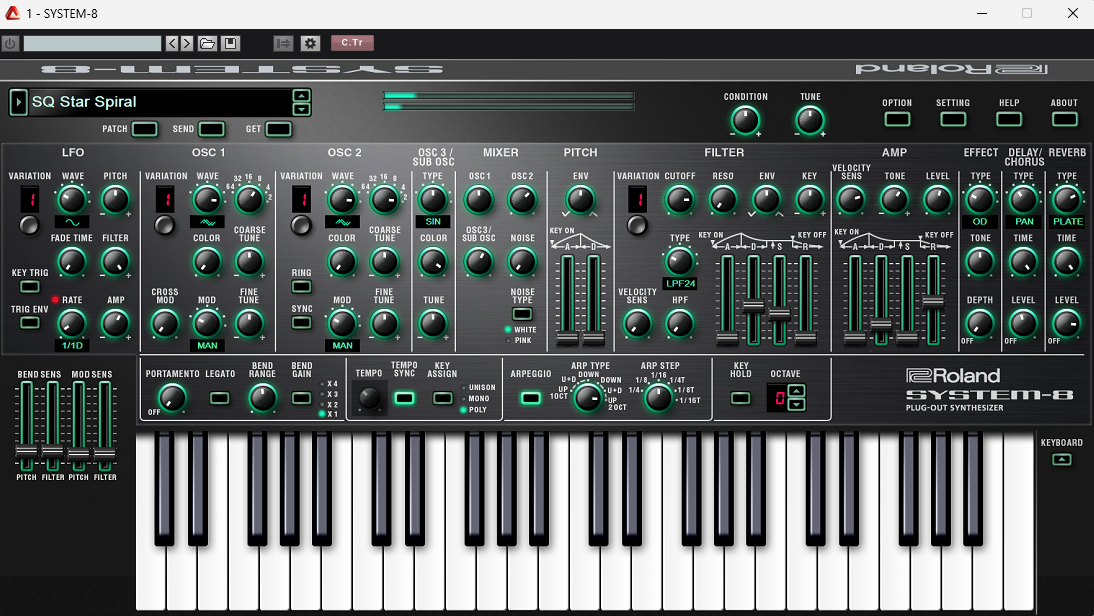Screen dimensions: 1094x616
Task: Click the LFO RATE knob
Action: coord(71,324)
